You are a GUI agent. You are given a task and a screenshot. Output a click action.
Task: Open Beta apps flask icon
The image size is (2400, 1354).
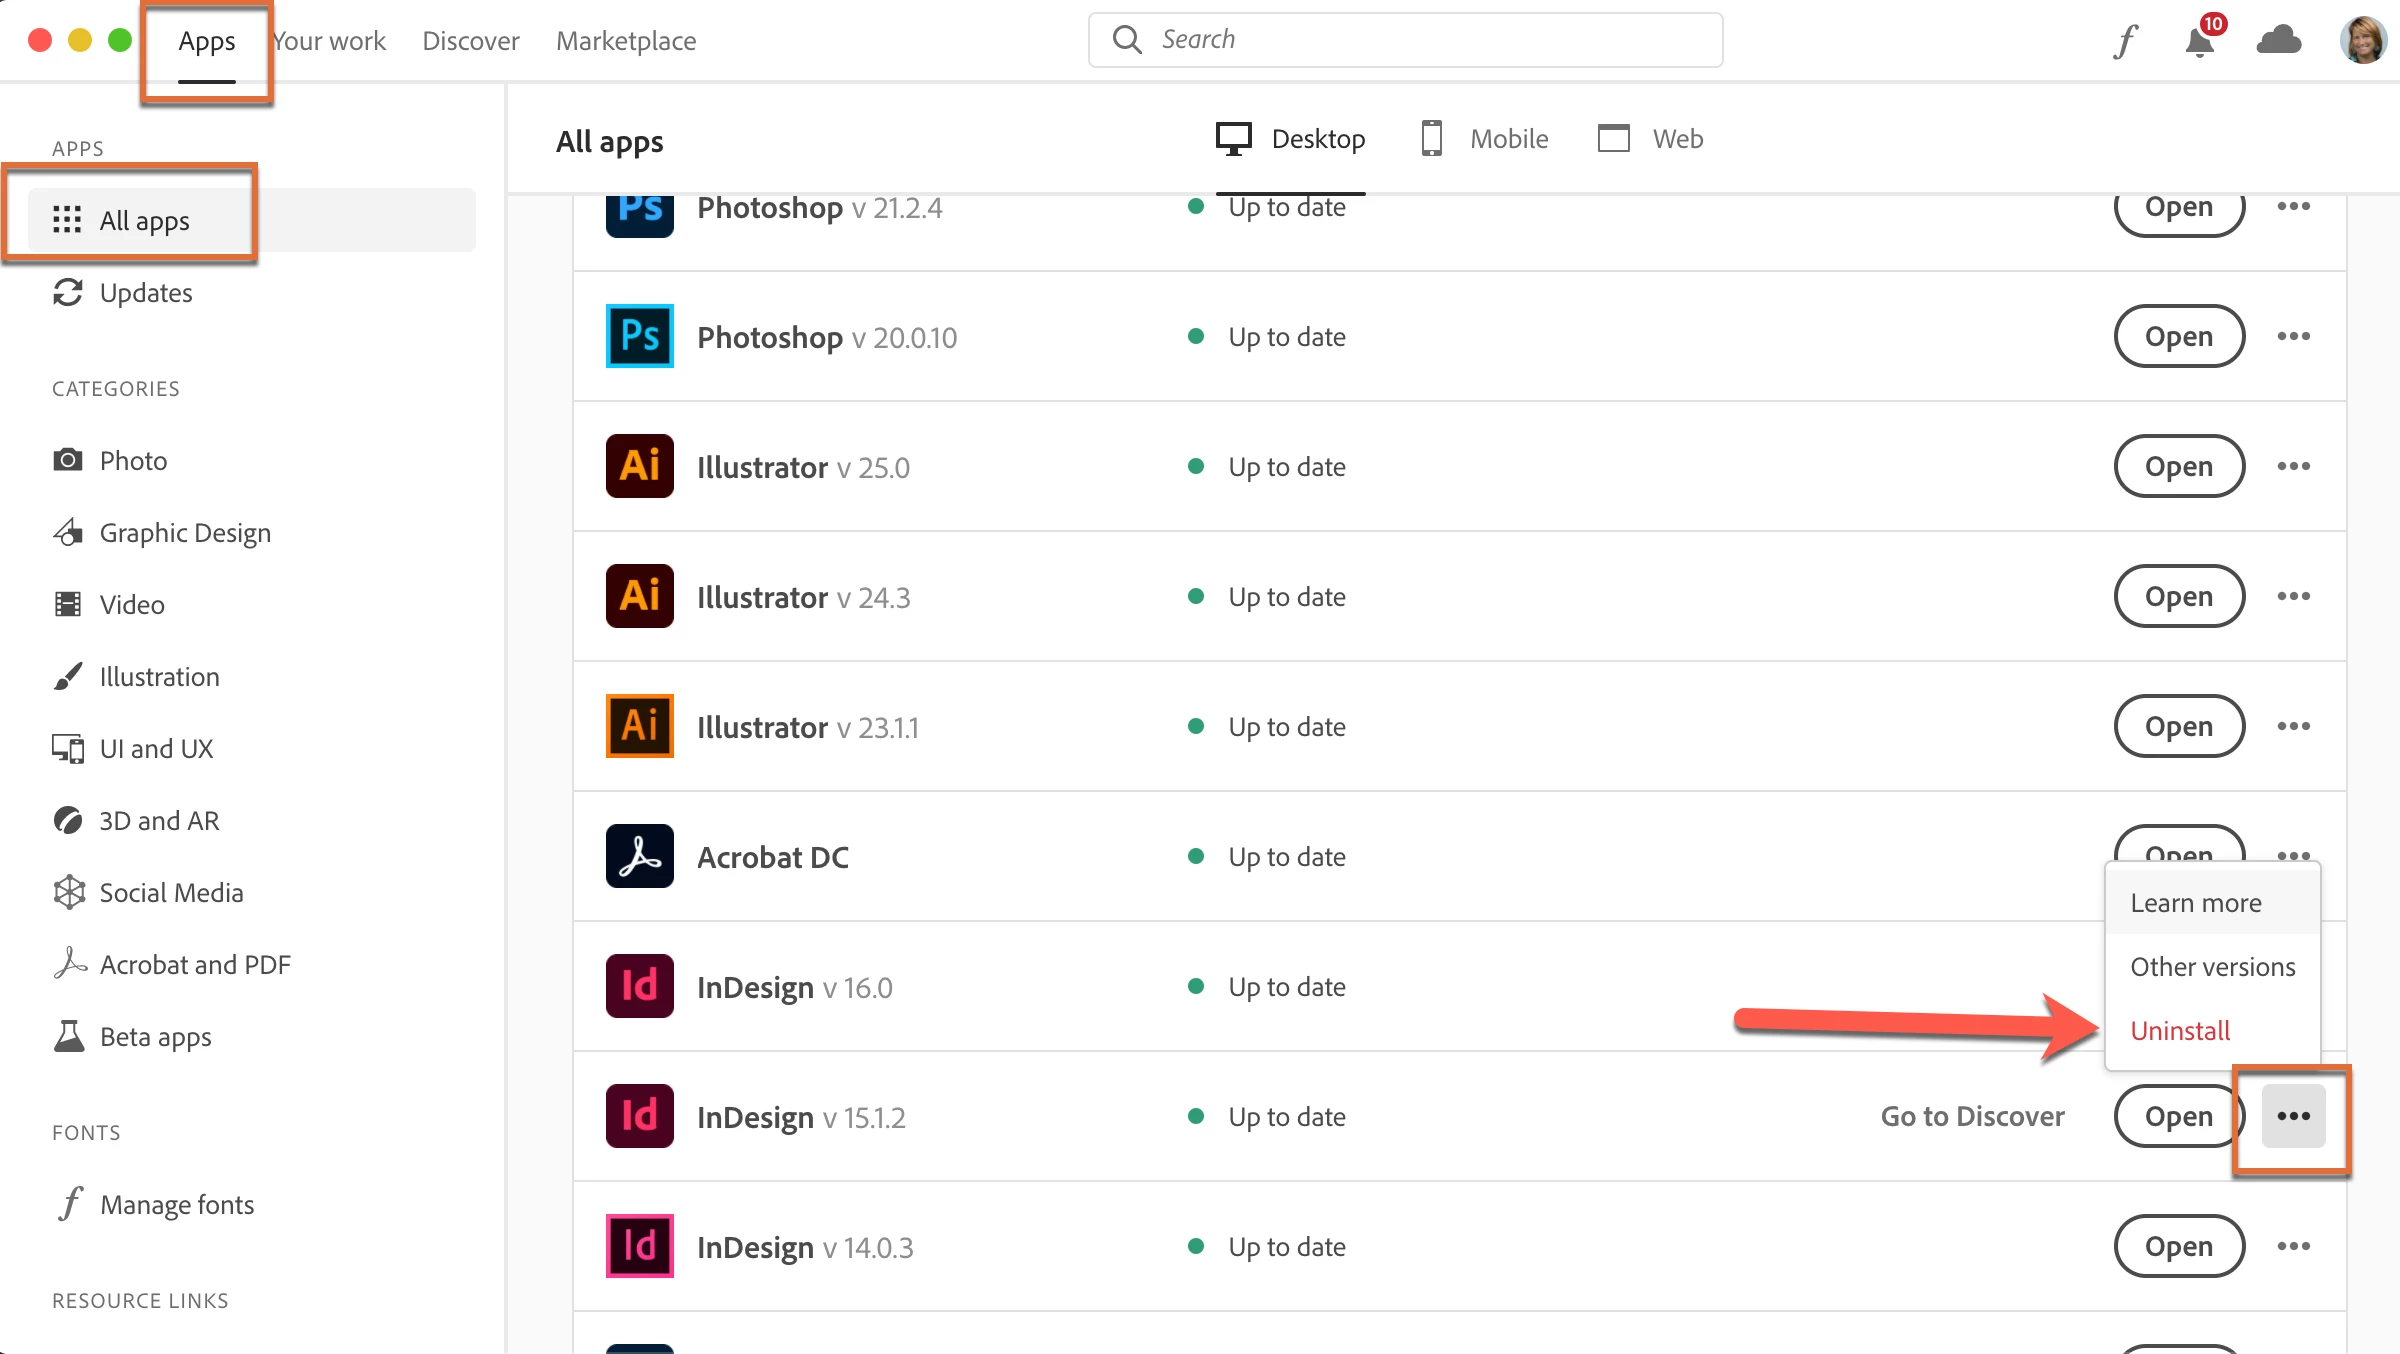point(68,1036)
